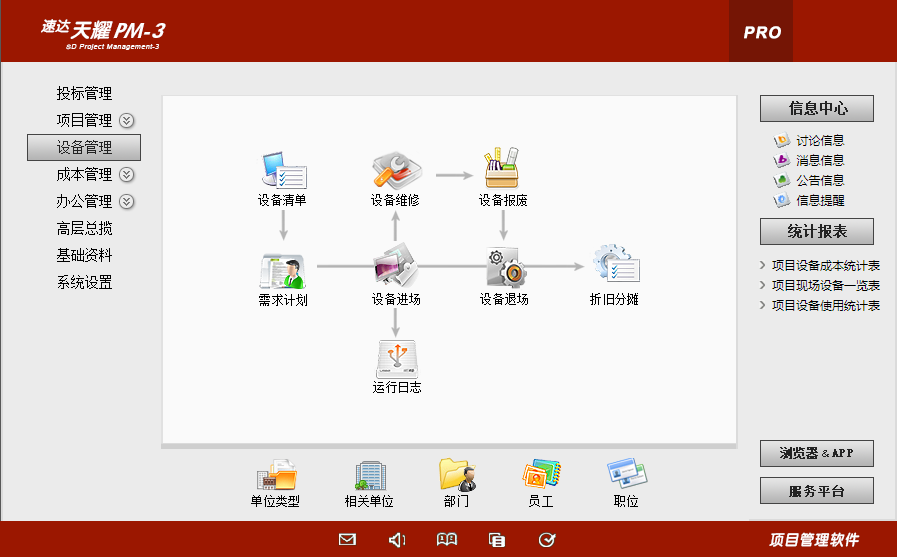Open the 设备维修 equipment repair icon
The width and height of the screenshot is (897, 557).
[x=395, y=171]
